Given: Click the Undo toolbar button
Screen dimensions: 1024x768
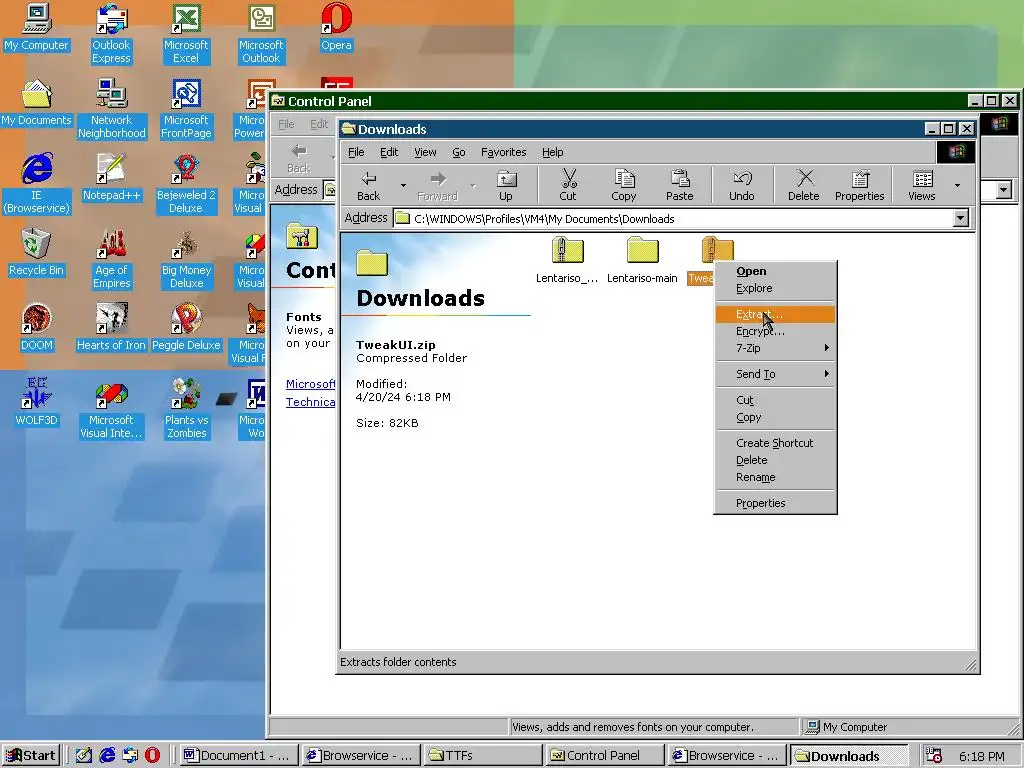Looking at the screenshot, I should point(741,185).
